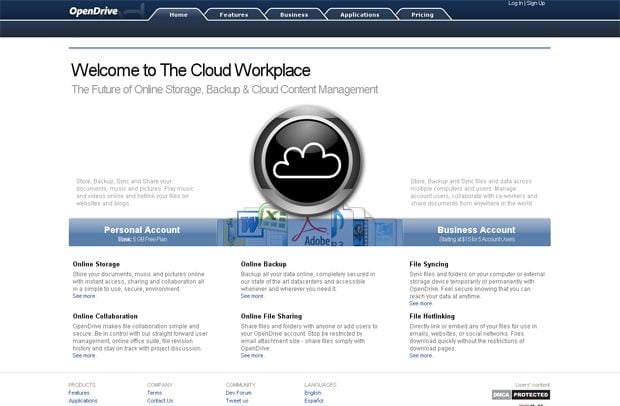Click See more under File Hotlinking
The width and height of the screenshot is (620, 406).
(x=421, y=355)
